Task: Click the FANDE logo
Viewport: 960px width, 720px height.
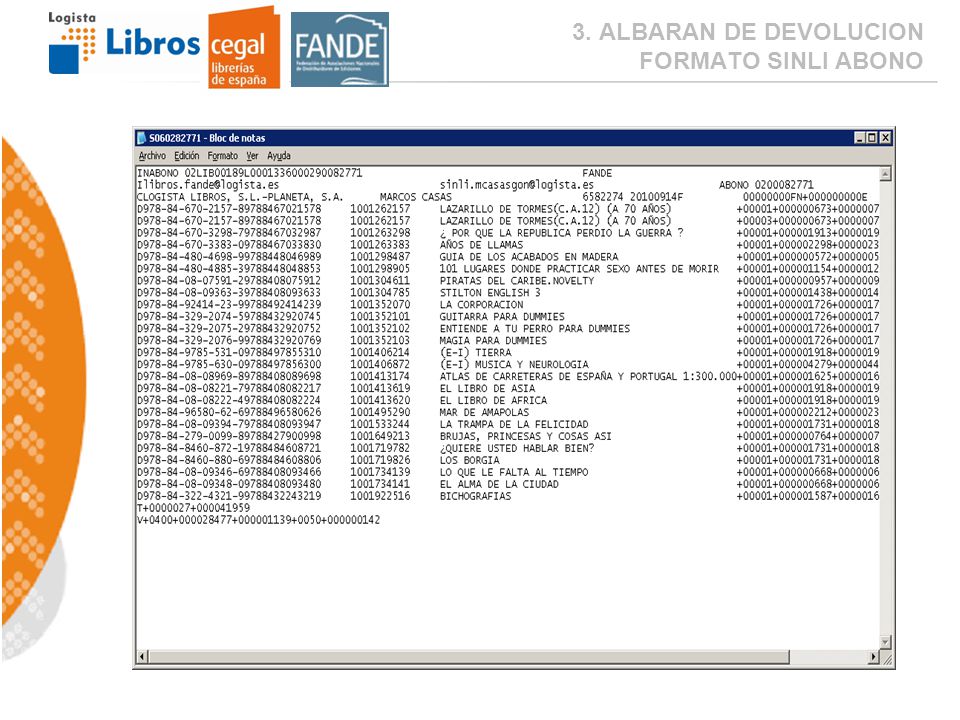Action: [340, 49]
